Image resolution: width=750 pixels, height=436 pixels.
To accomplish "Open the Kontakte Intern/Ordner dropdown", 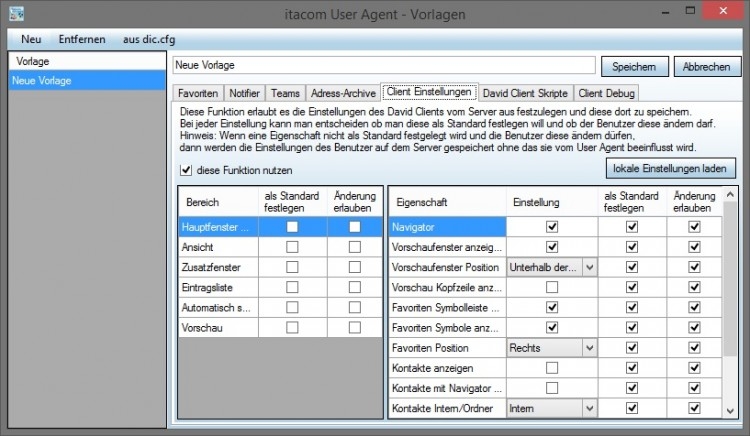I will [x=552, y=408].
